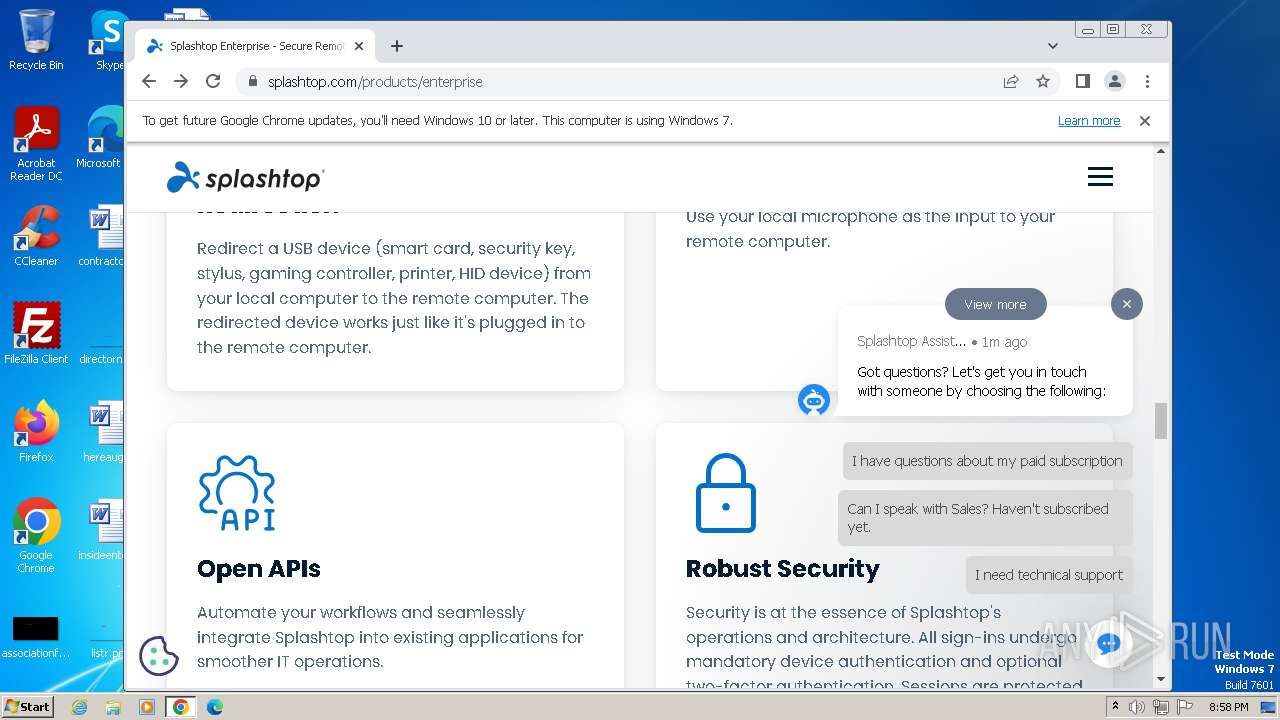Go back in Chrome

point(149,81)
